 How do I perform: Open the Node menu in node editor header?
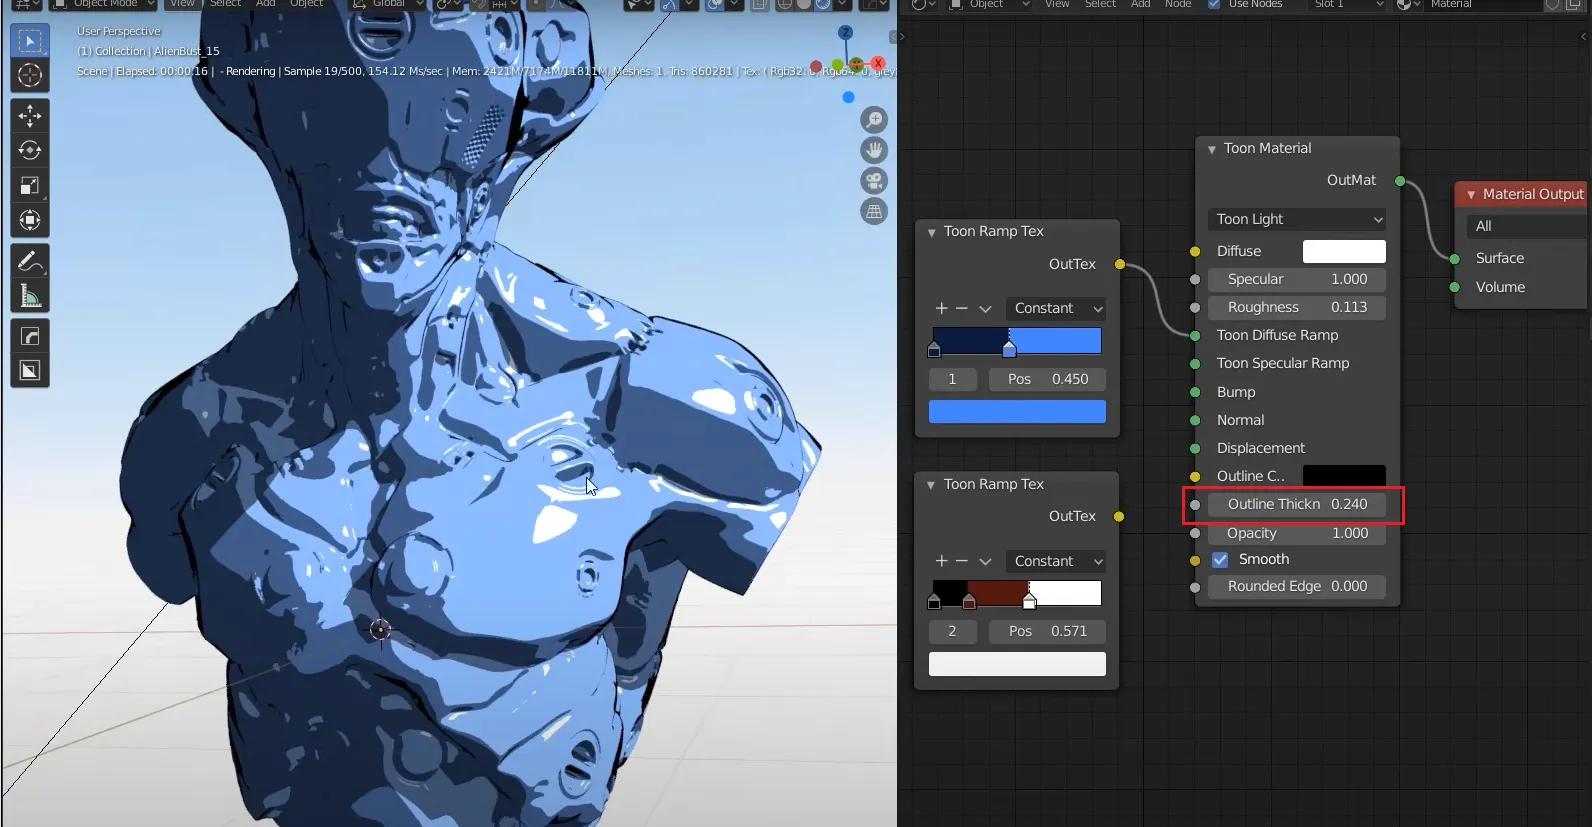pyautogui.click(x=1178, y=5)
